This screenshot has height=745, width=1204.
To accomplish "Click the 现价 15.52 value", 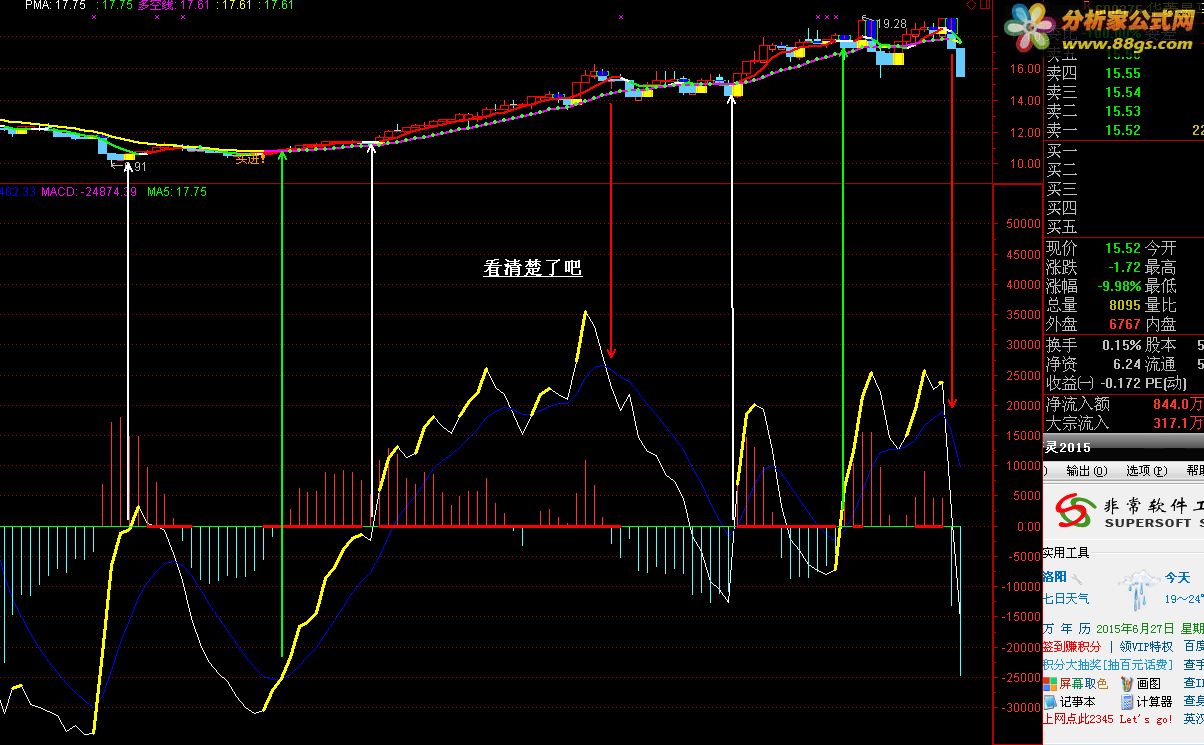I will (x=1123, y=248).
